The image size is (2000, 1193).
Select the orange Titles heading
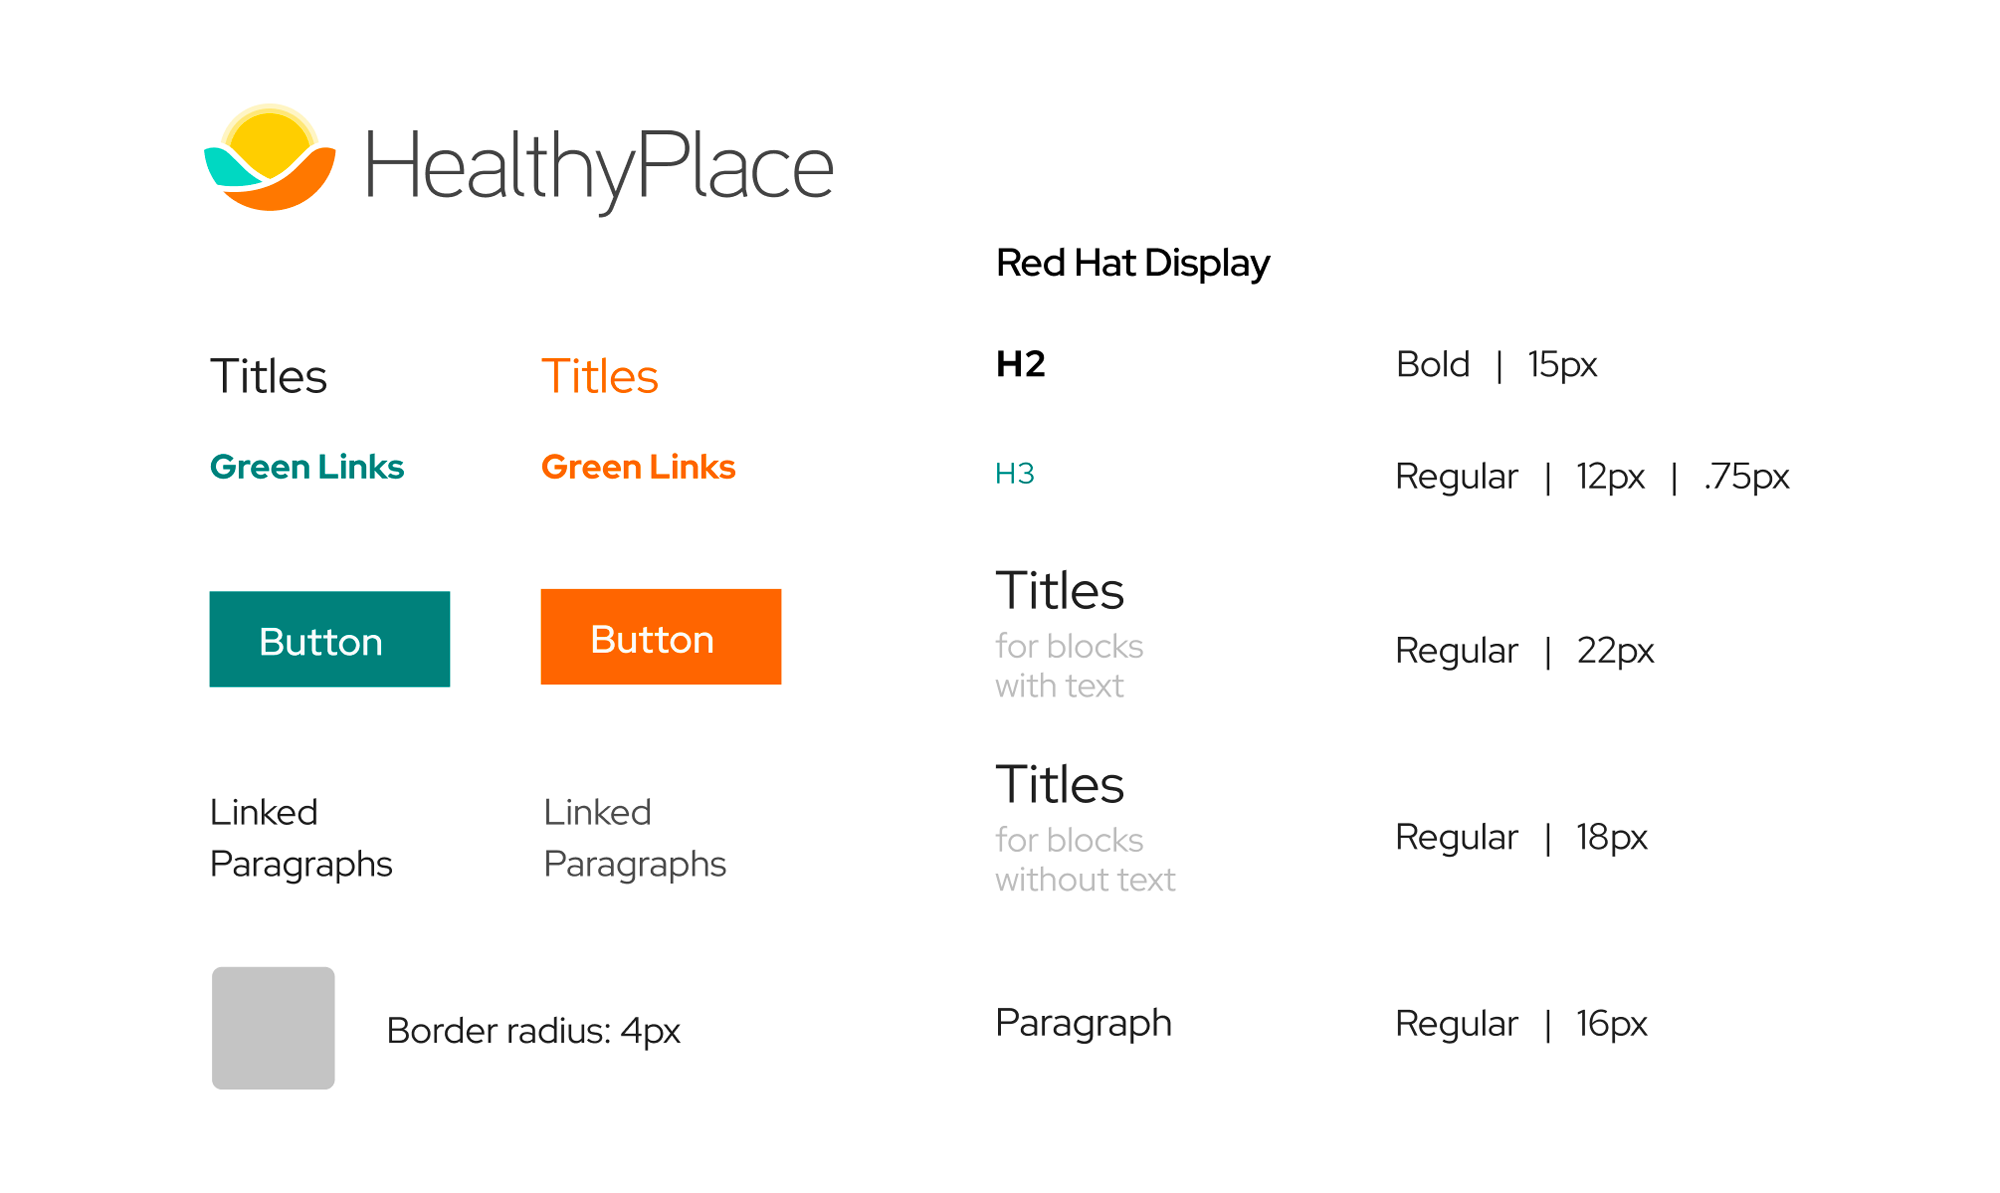point(600,377)
